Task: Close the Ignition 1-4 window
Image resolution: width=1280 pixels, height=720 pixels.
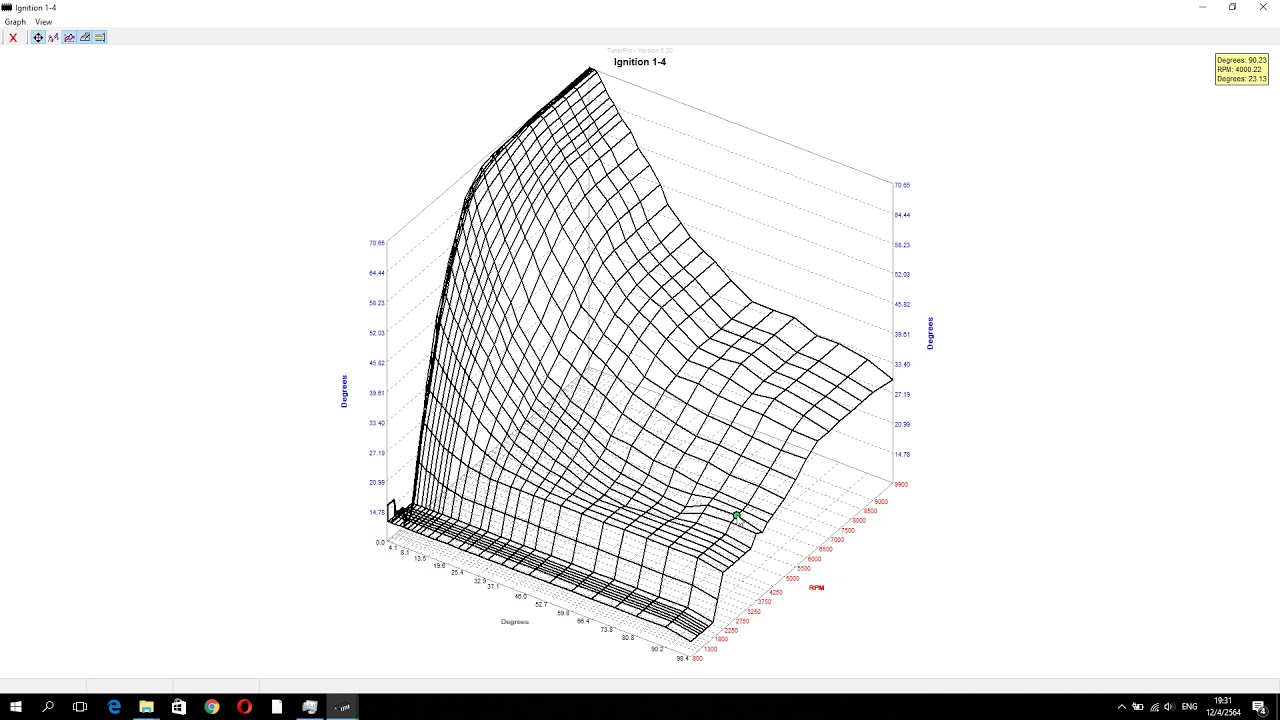Action: coord(1263,7)
